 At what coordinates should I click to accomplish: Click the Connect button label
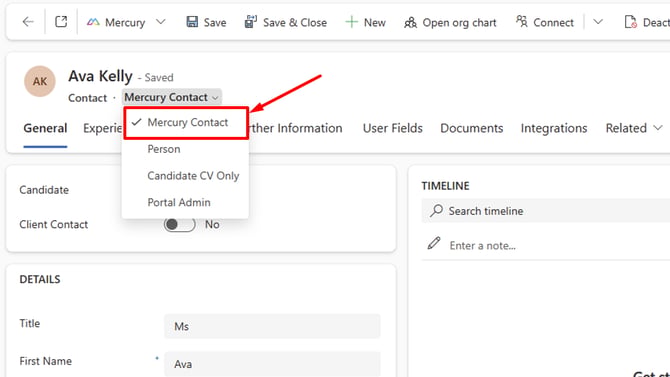pos(553,23)
